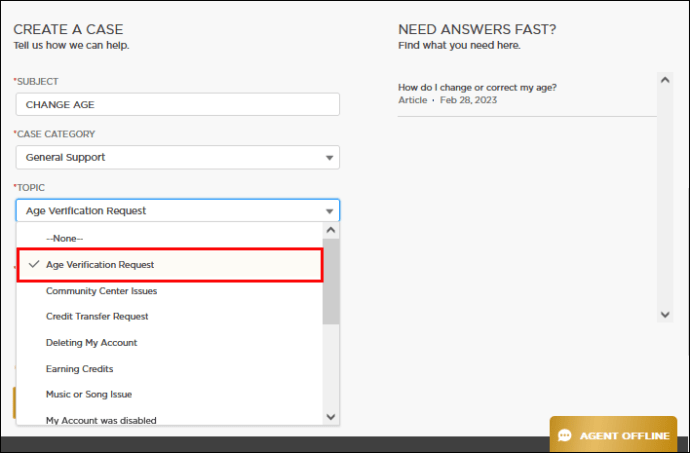The height and width of the screenshot is (453, 690).
Task: Open article How do I change my age
Action: pos(477,87)
